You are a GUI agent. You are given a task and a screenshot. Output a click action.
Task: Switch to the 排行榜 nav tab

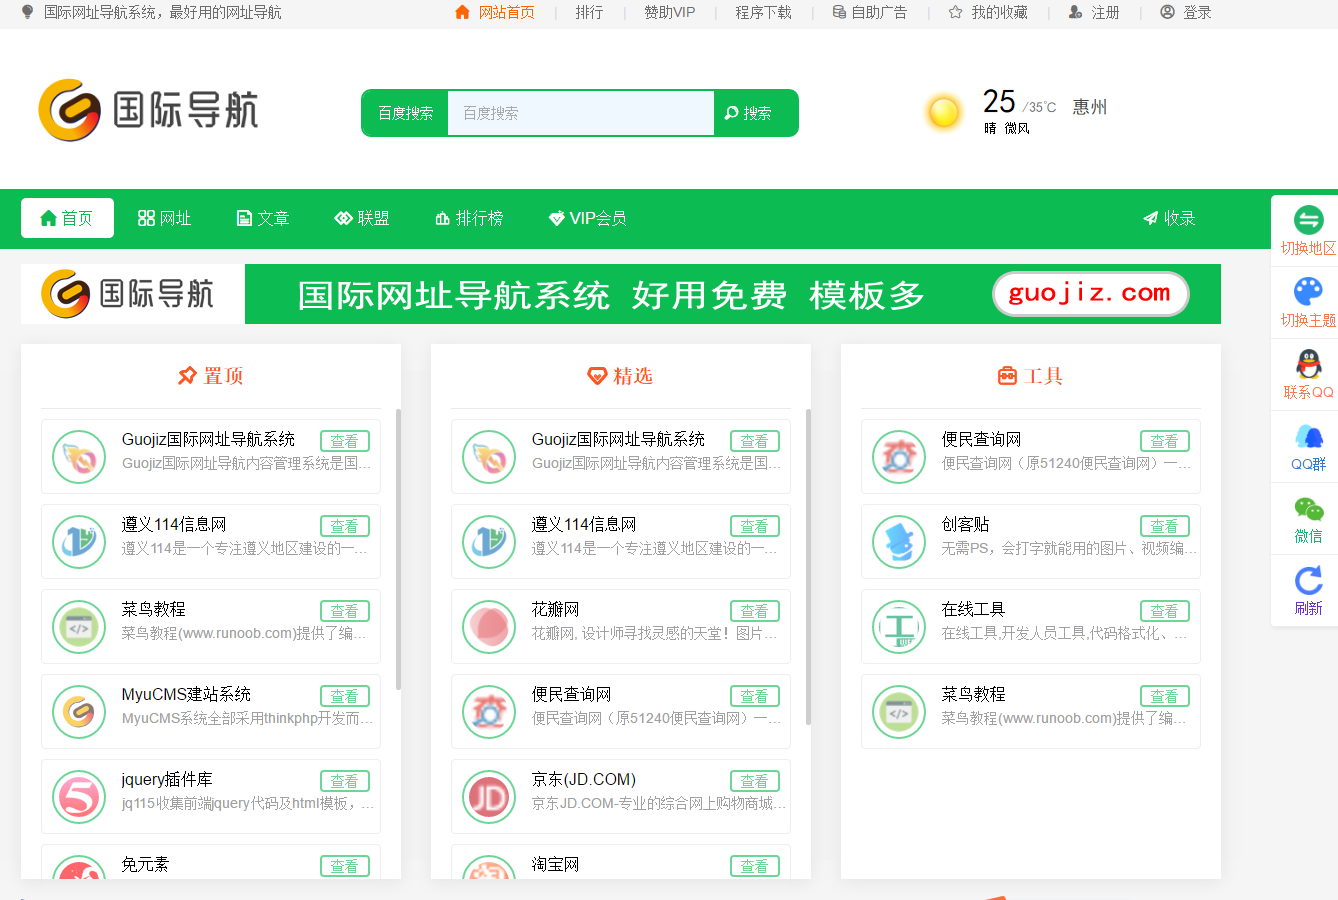(469, 218)
